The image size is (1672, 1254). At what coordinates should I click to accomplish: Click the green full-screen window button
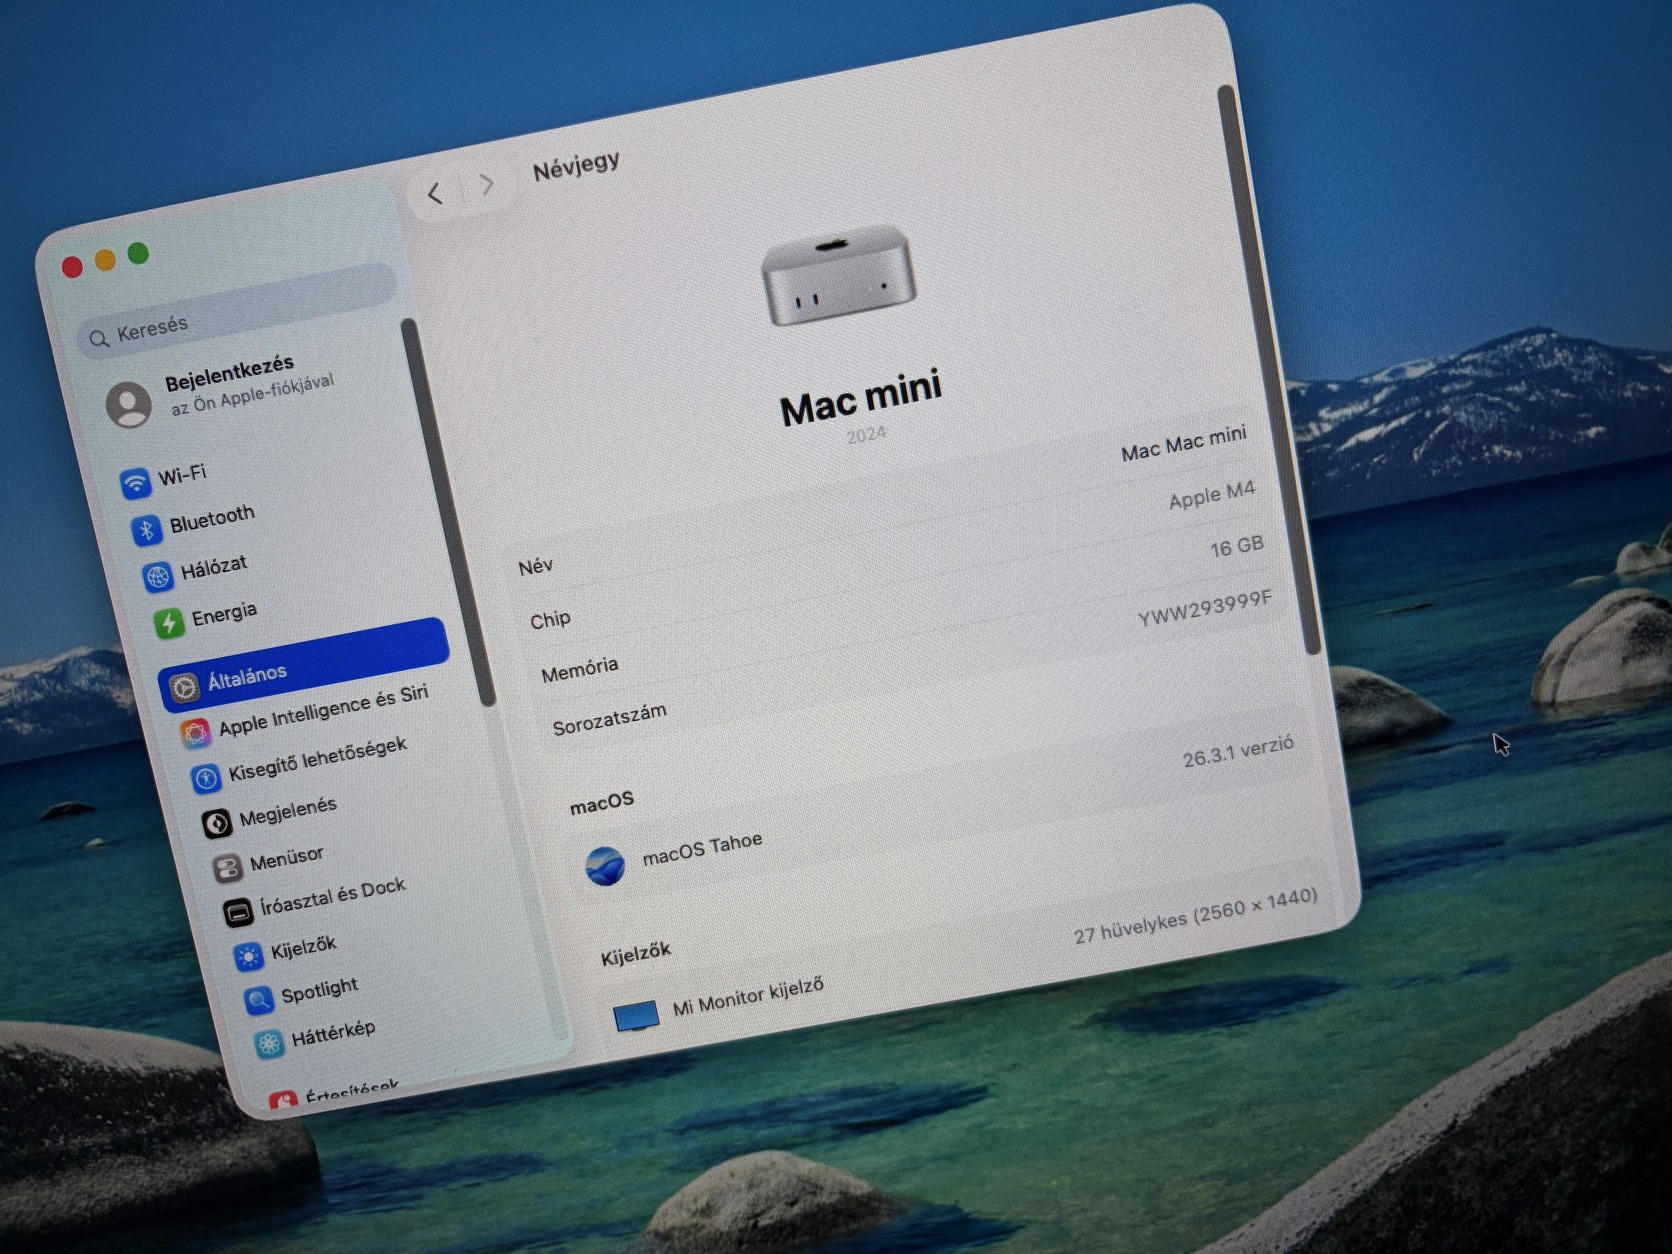pos(138,254)
